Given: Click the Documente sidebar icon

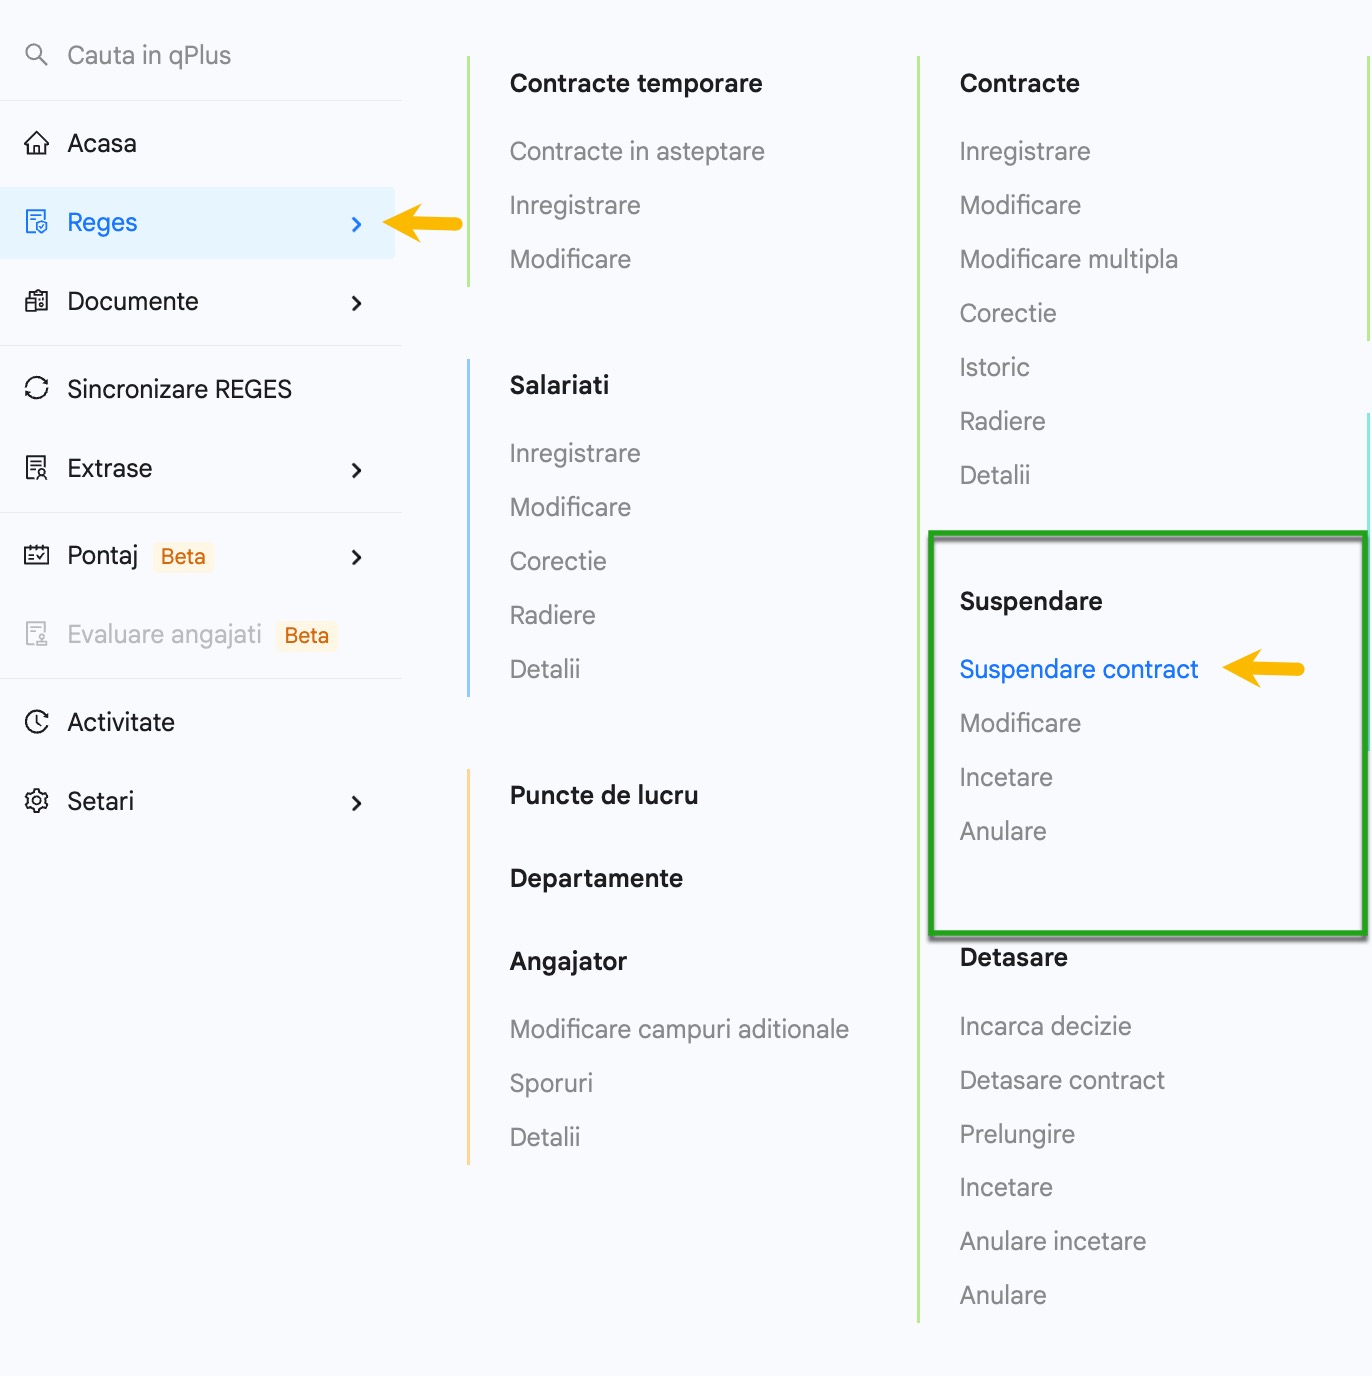Looking at the screenshot, I should point(37,301).
